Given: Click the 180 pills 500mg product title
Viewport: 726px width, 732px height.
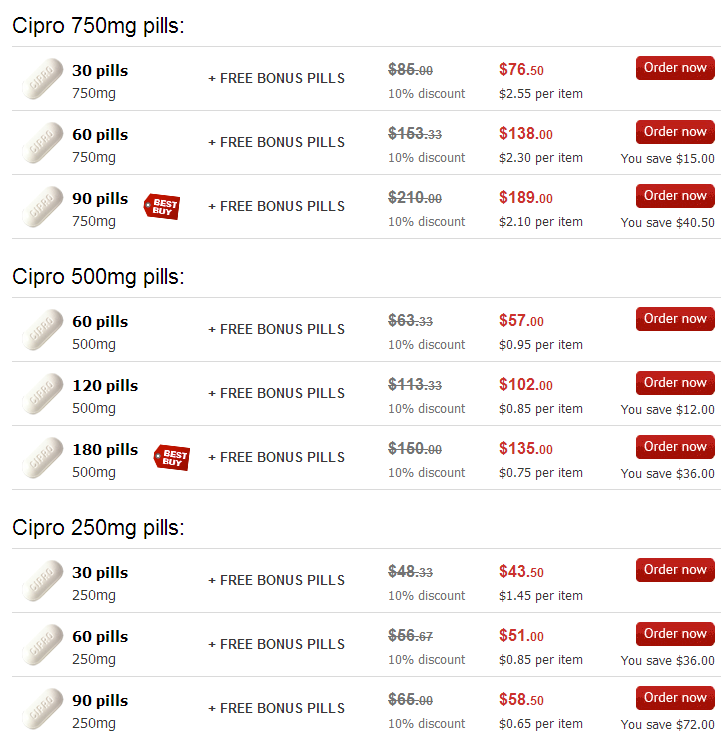Looking at the screenshot, I should tap(105, 450).
